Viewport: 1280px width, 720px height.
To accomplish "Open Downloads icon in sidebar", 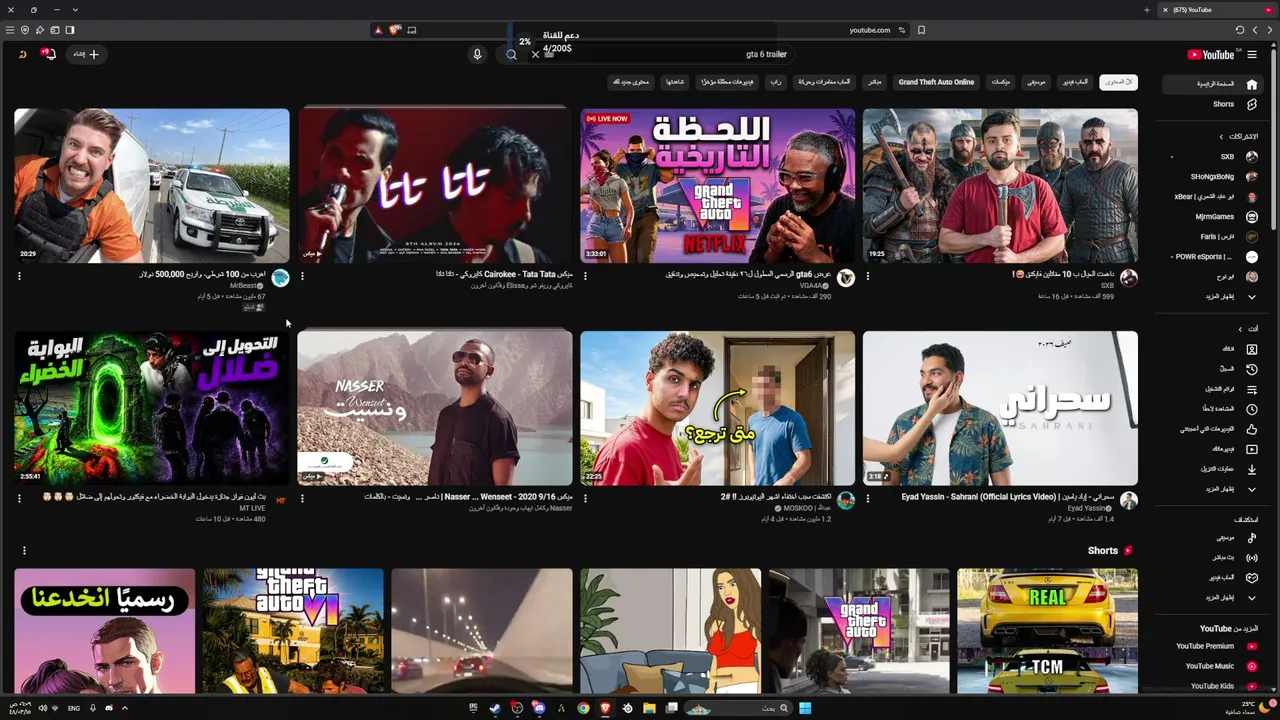I will pyautogui.click(x=1251, y=469).
